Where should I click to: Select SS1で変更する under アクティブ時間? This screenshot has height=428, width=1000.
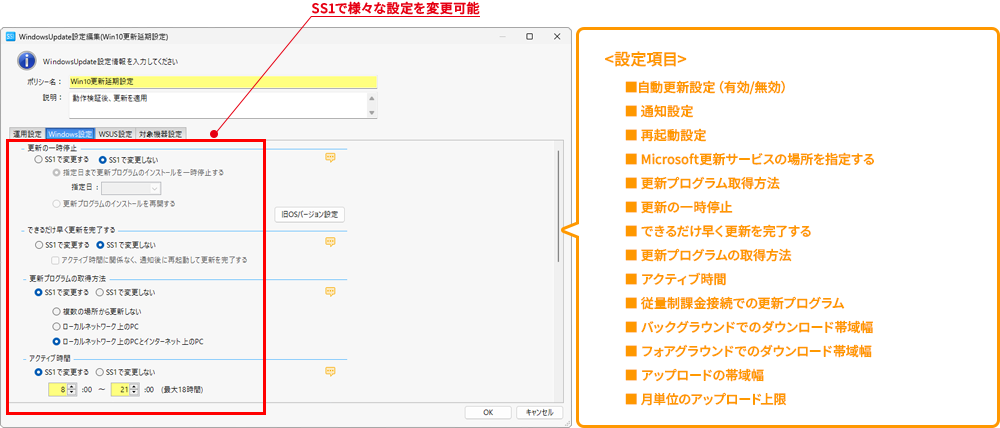click(62, 372)
